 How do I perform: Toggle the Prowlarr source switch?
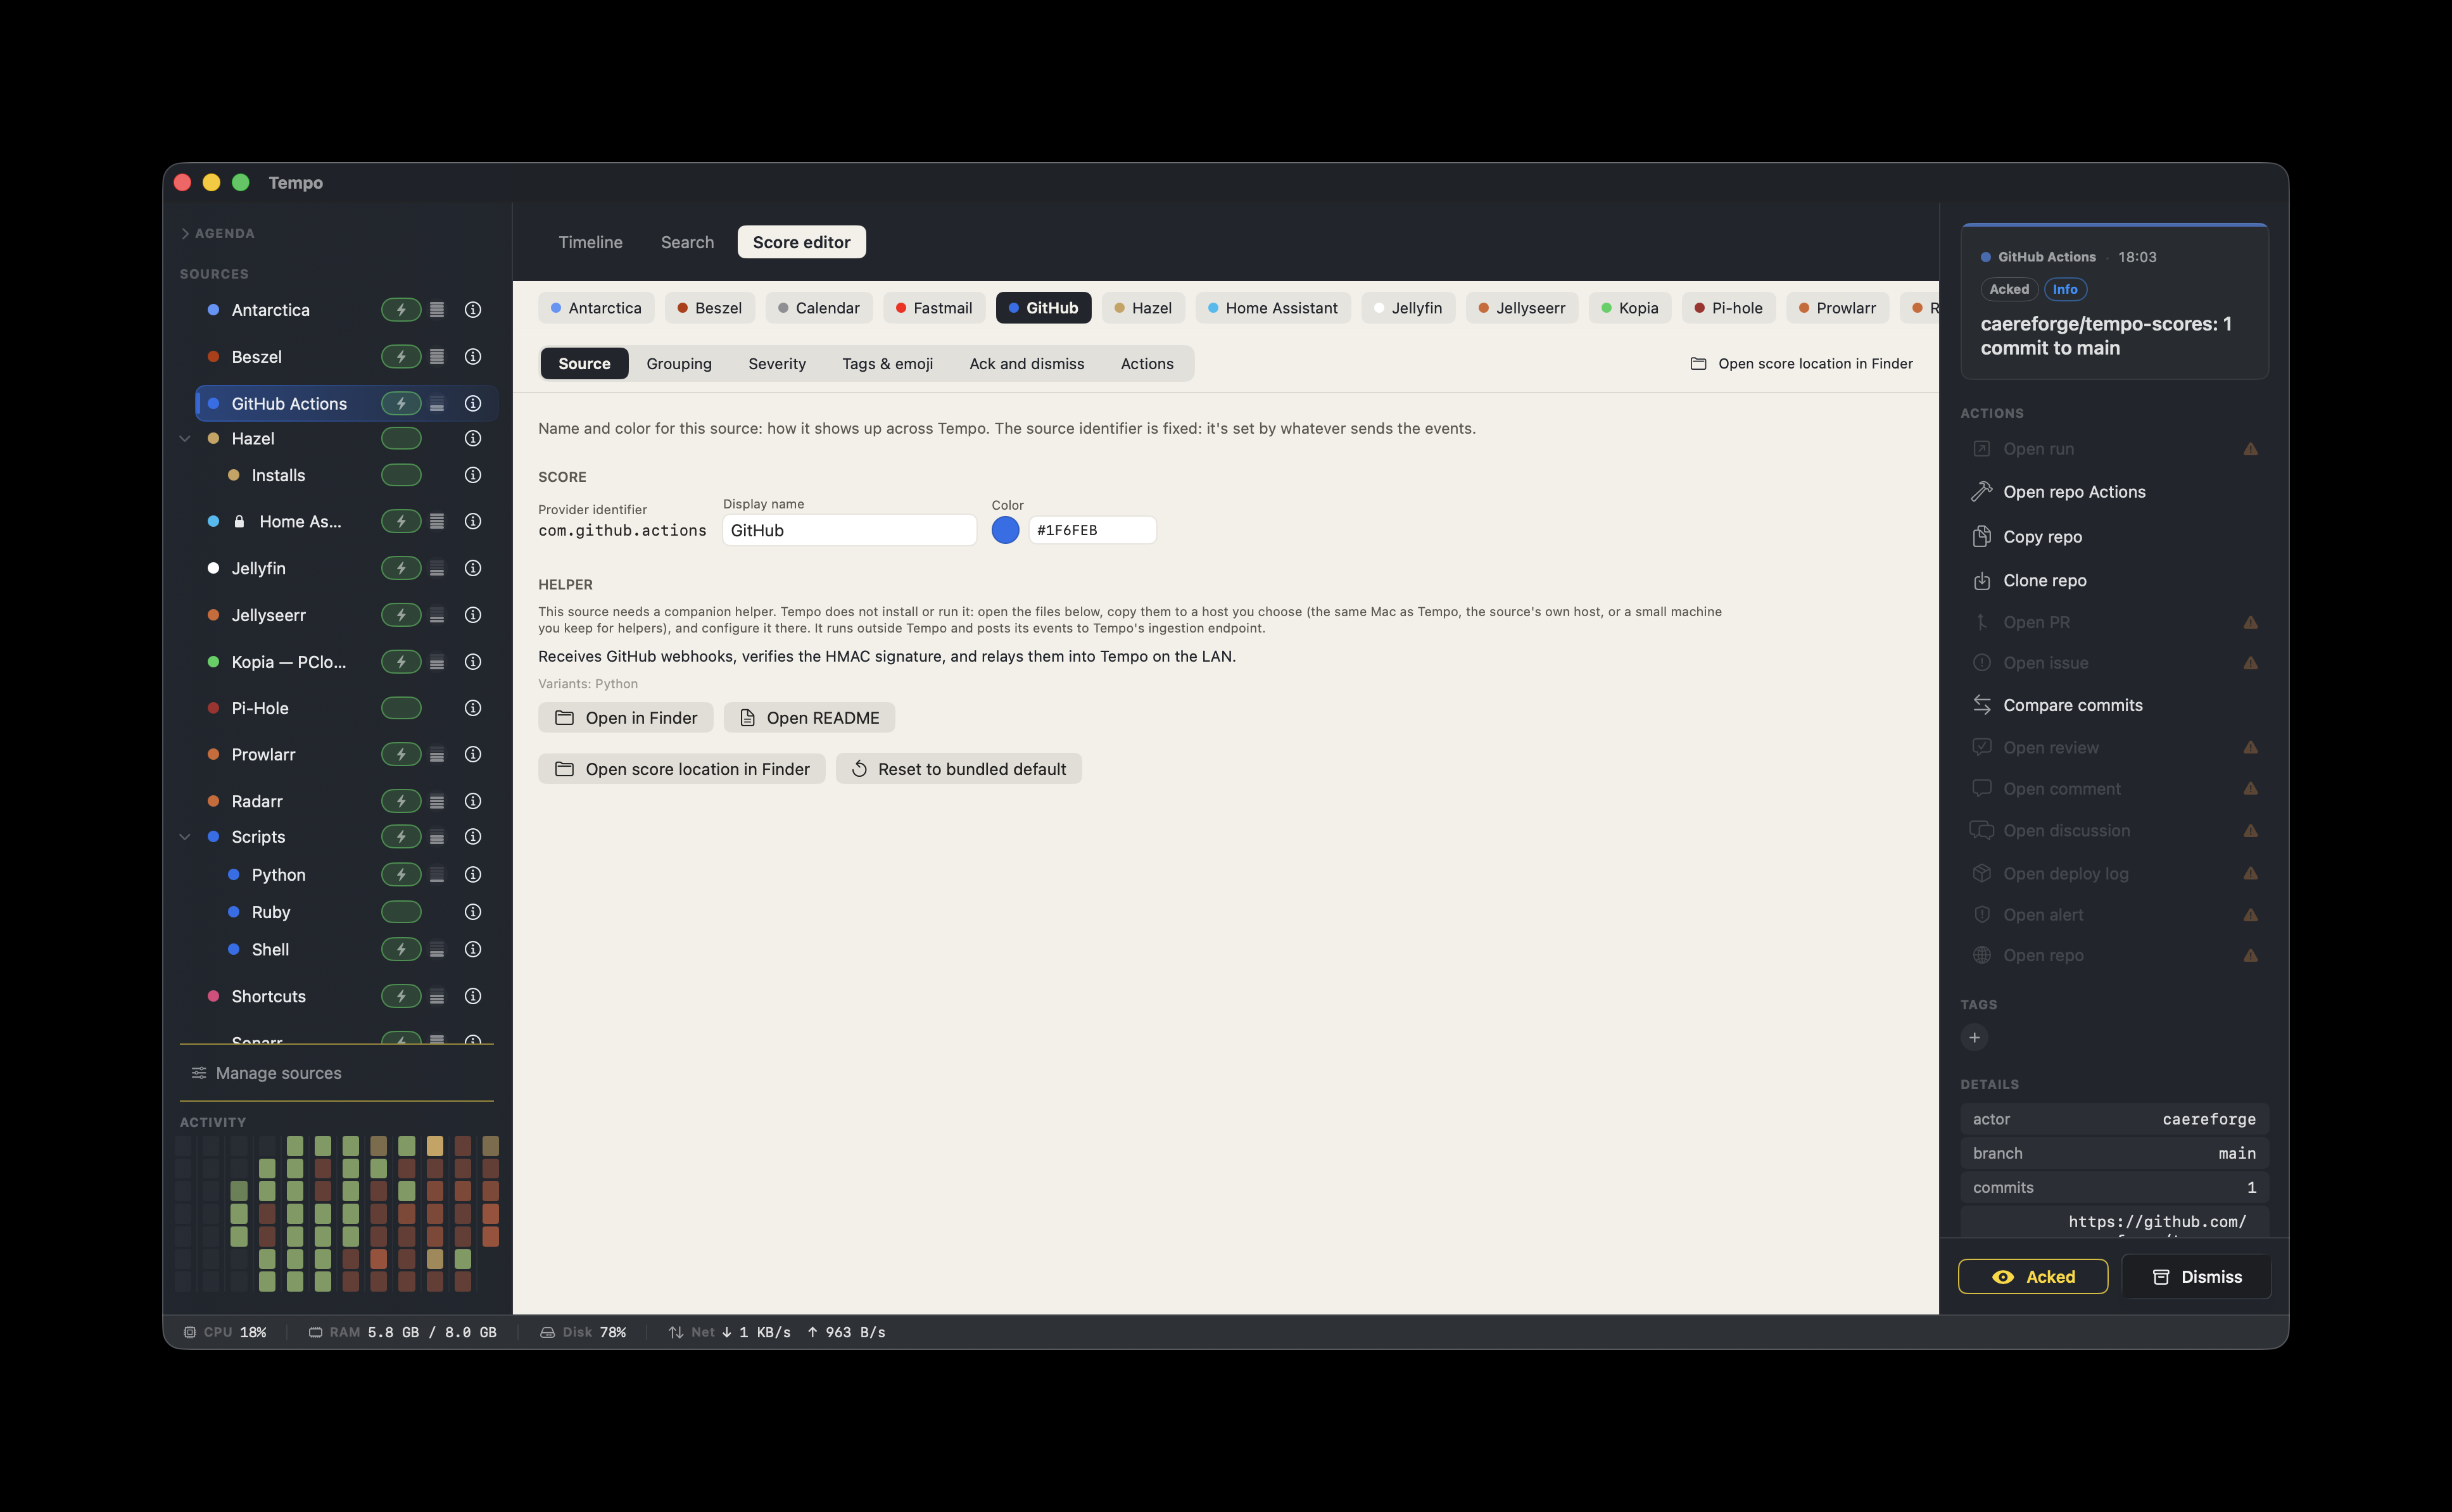tap(401, 754)
